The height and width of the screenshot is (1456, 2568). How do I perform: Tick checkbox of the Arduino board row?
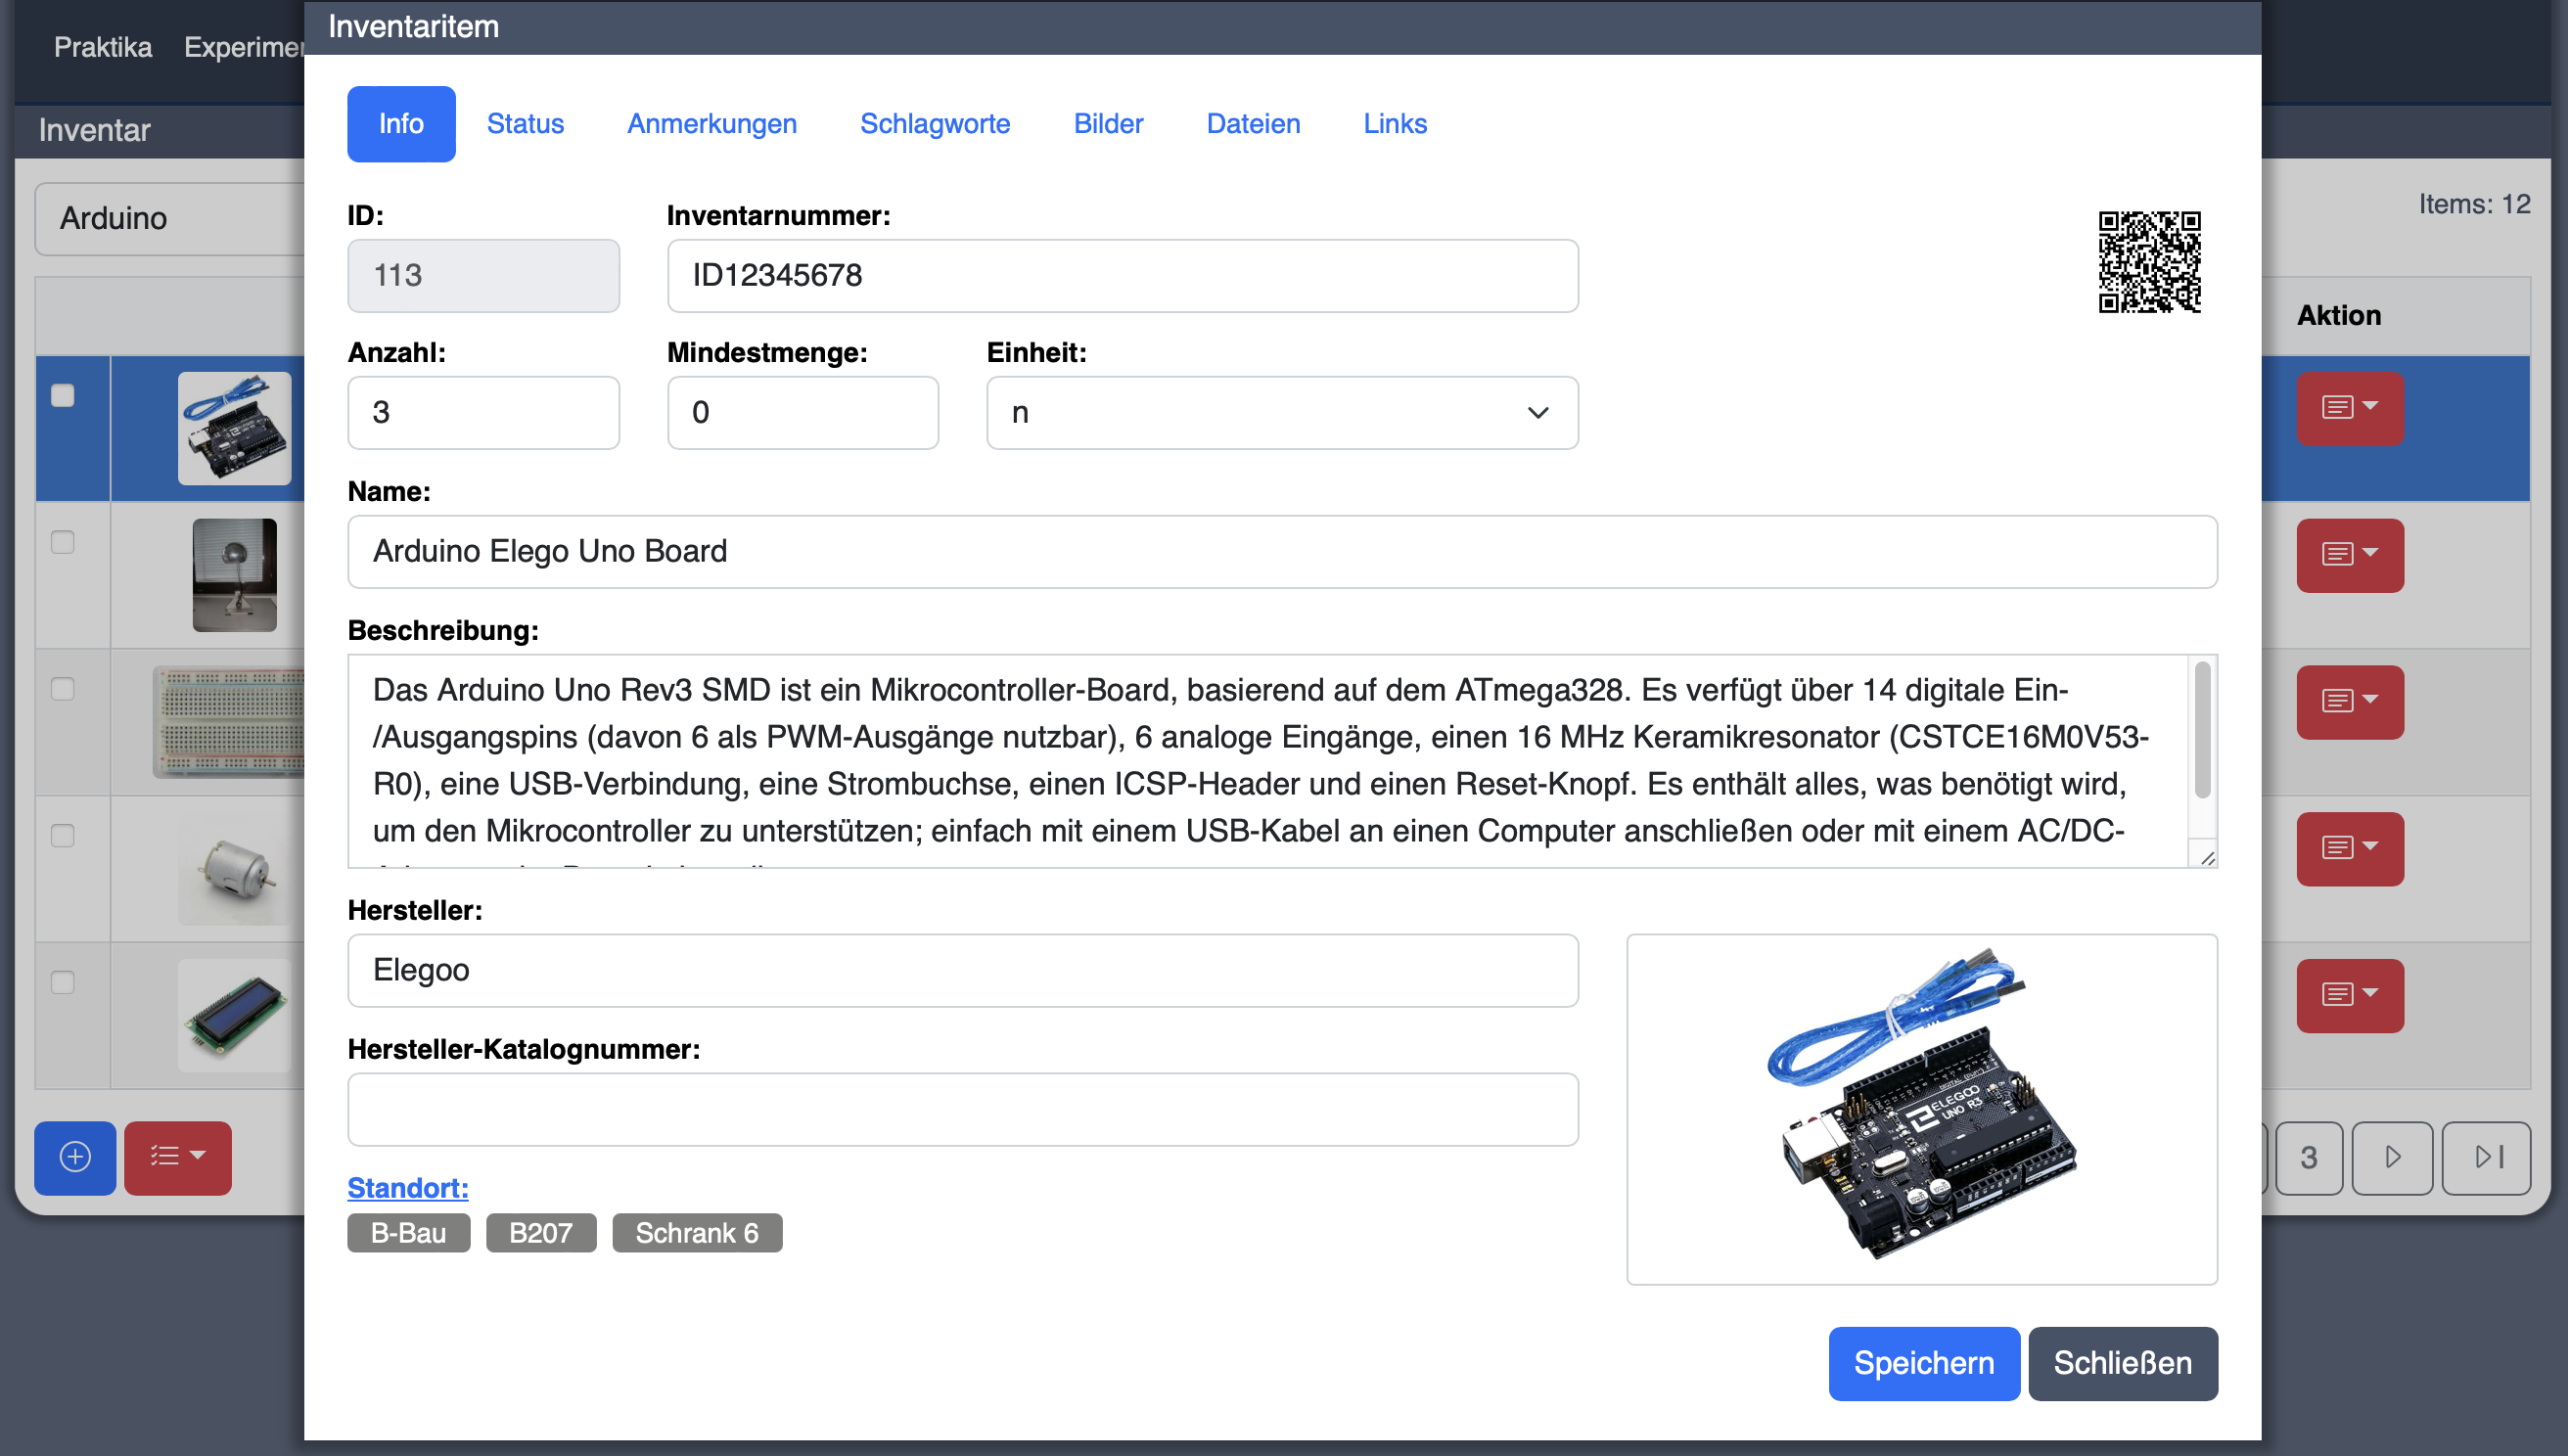pos(63,396)
